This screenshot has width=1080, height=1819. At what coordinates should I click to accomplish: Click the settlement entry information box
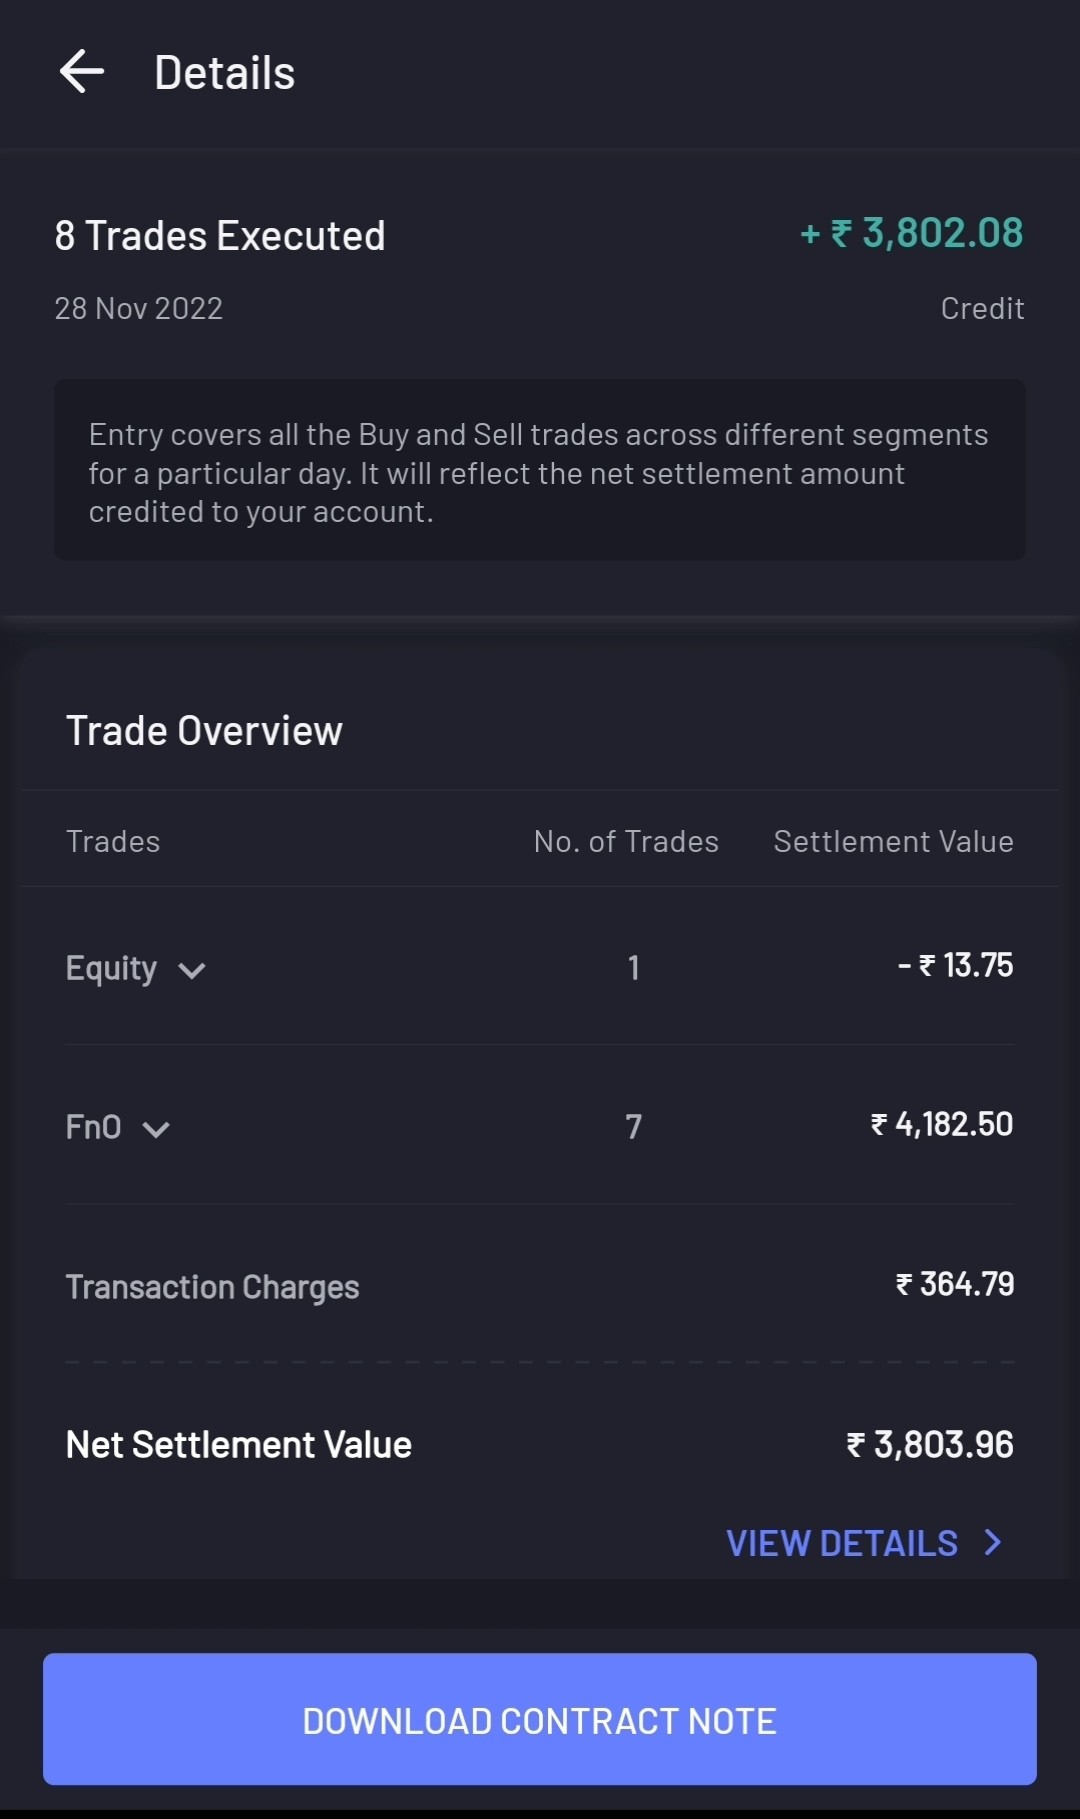click(539, 470)
